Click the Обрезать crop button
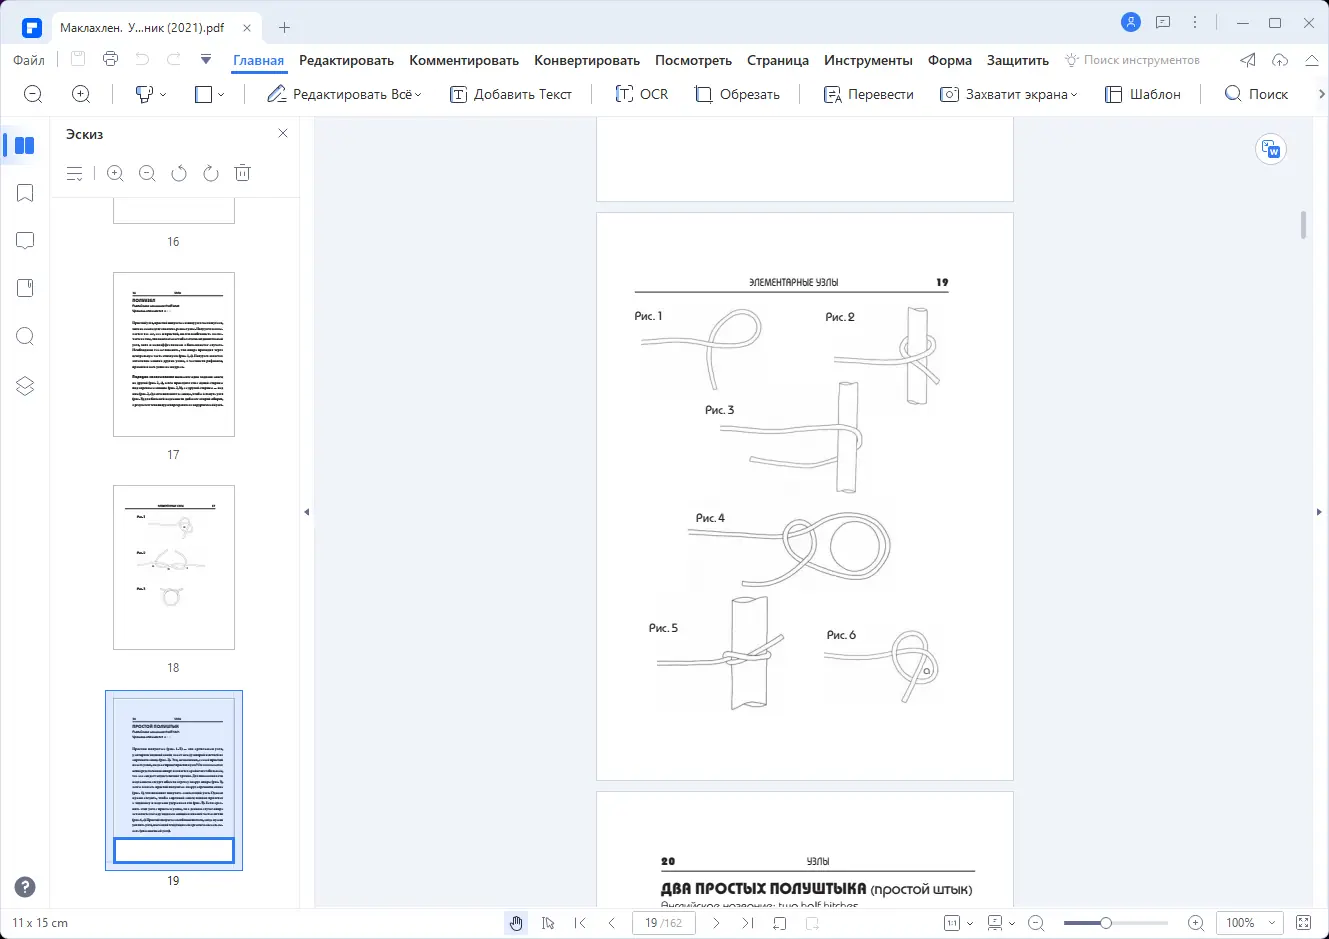This screenshot has height=939, width=1329. pyautogui.click(x=737, y=94)
